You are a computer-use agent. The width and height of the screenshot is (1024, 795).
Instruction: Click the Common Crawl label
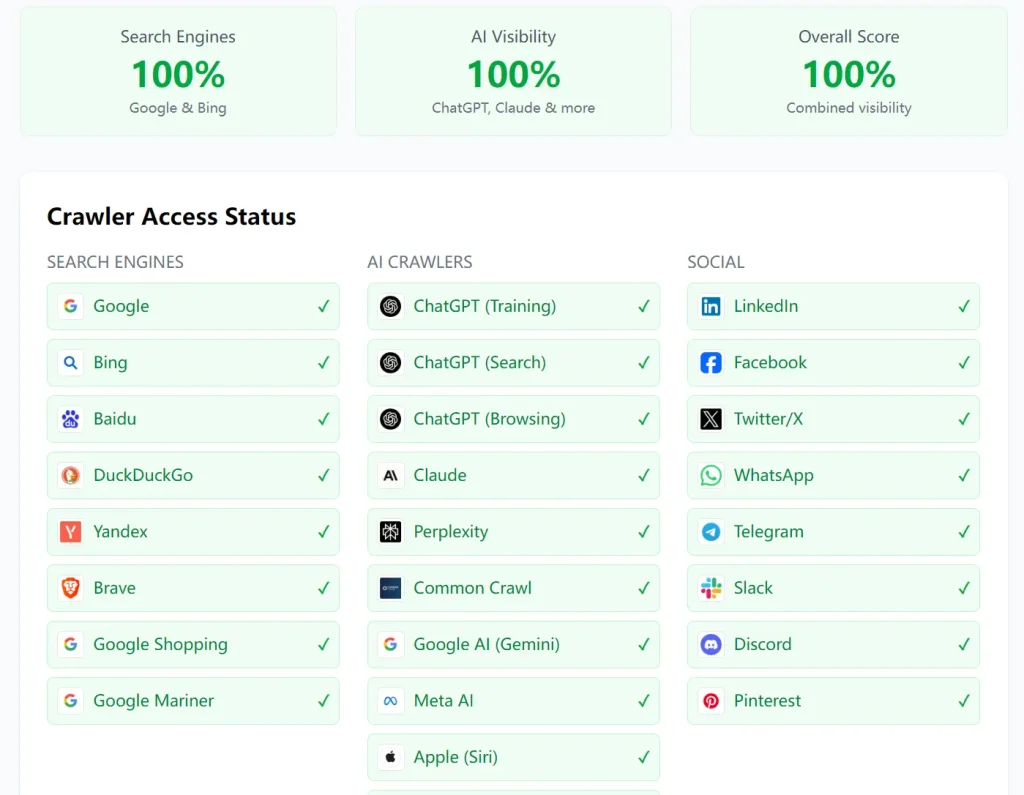(x=472, y=588)
